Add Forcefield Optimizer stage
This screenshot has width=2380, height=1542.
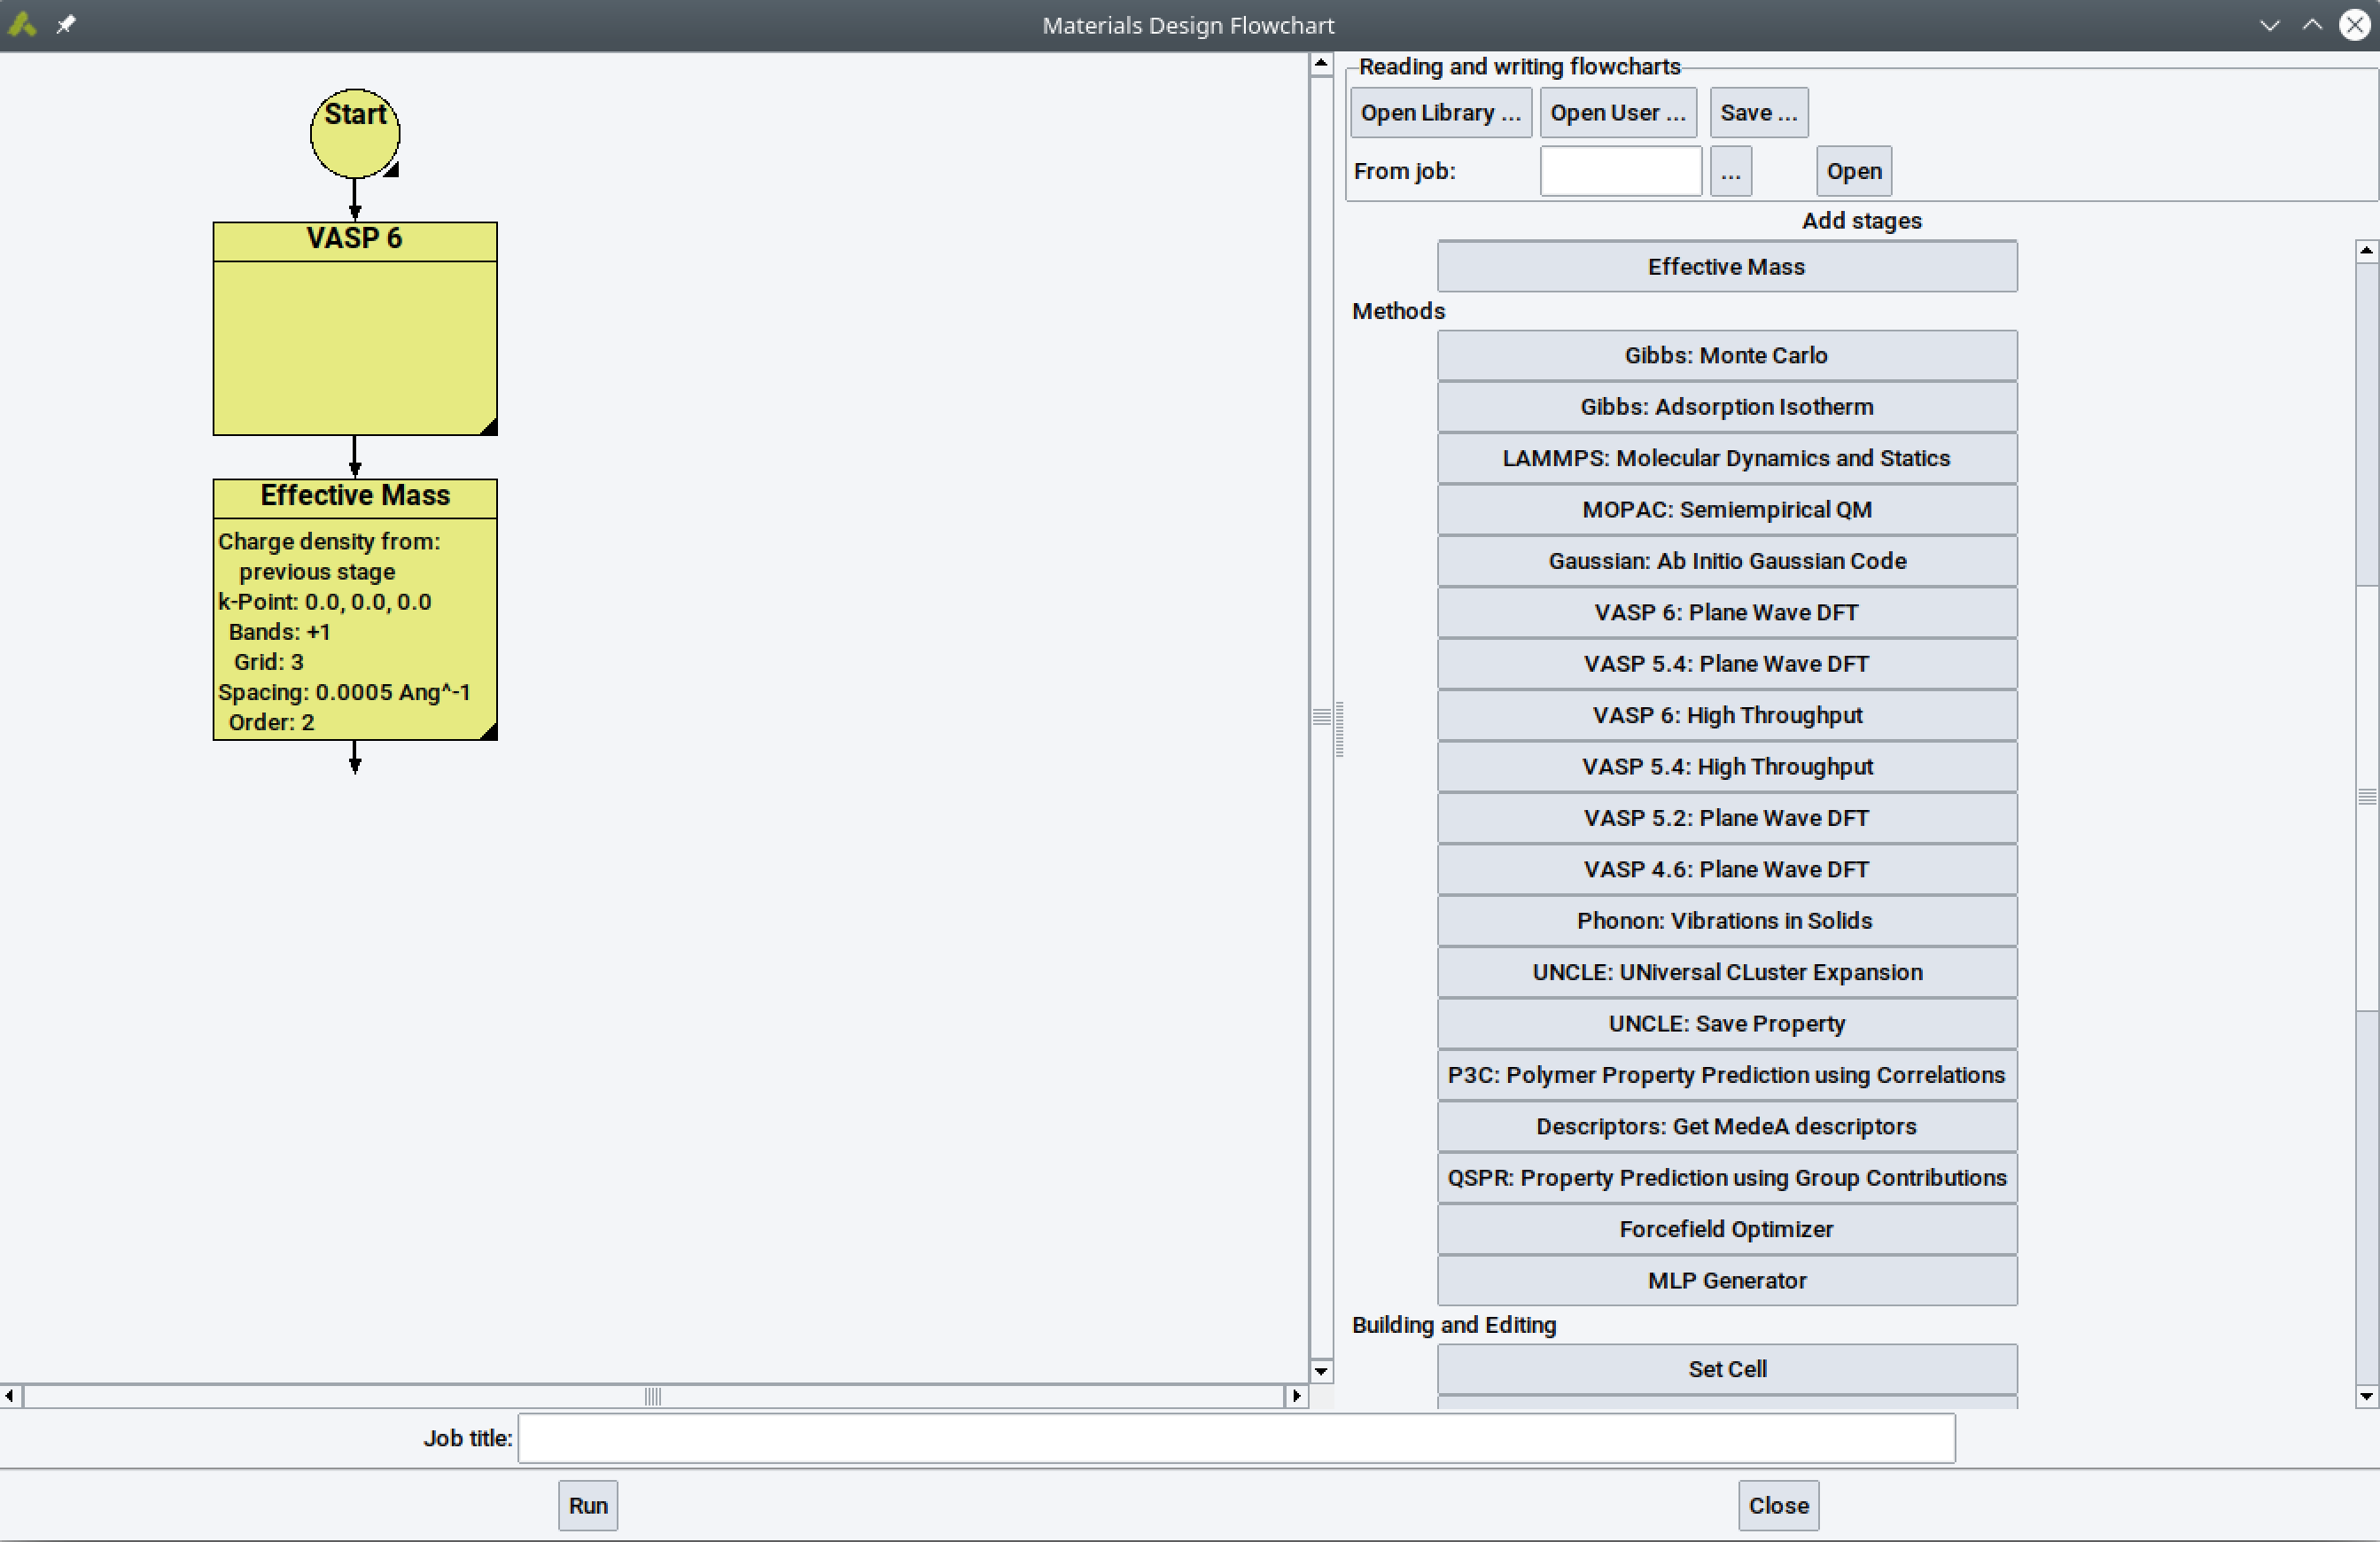1726,1229
